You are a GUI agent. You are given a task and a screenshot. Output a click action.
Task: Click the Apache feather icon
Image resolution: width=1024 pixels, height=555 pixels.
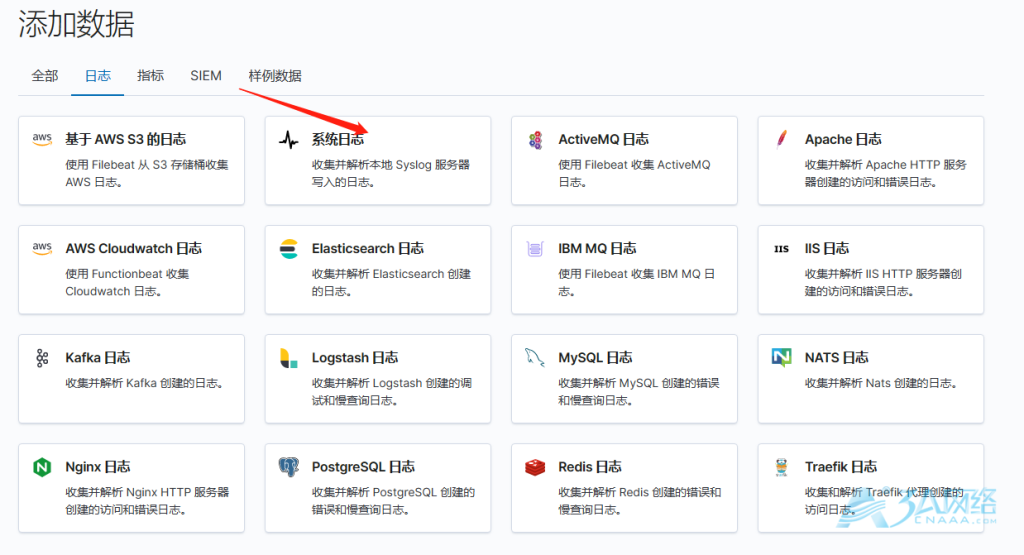tap(782, 139)
